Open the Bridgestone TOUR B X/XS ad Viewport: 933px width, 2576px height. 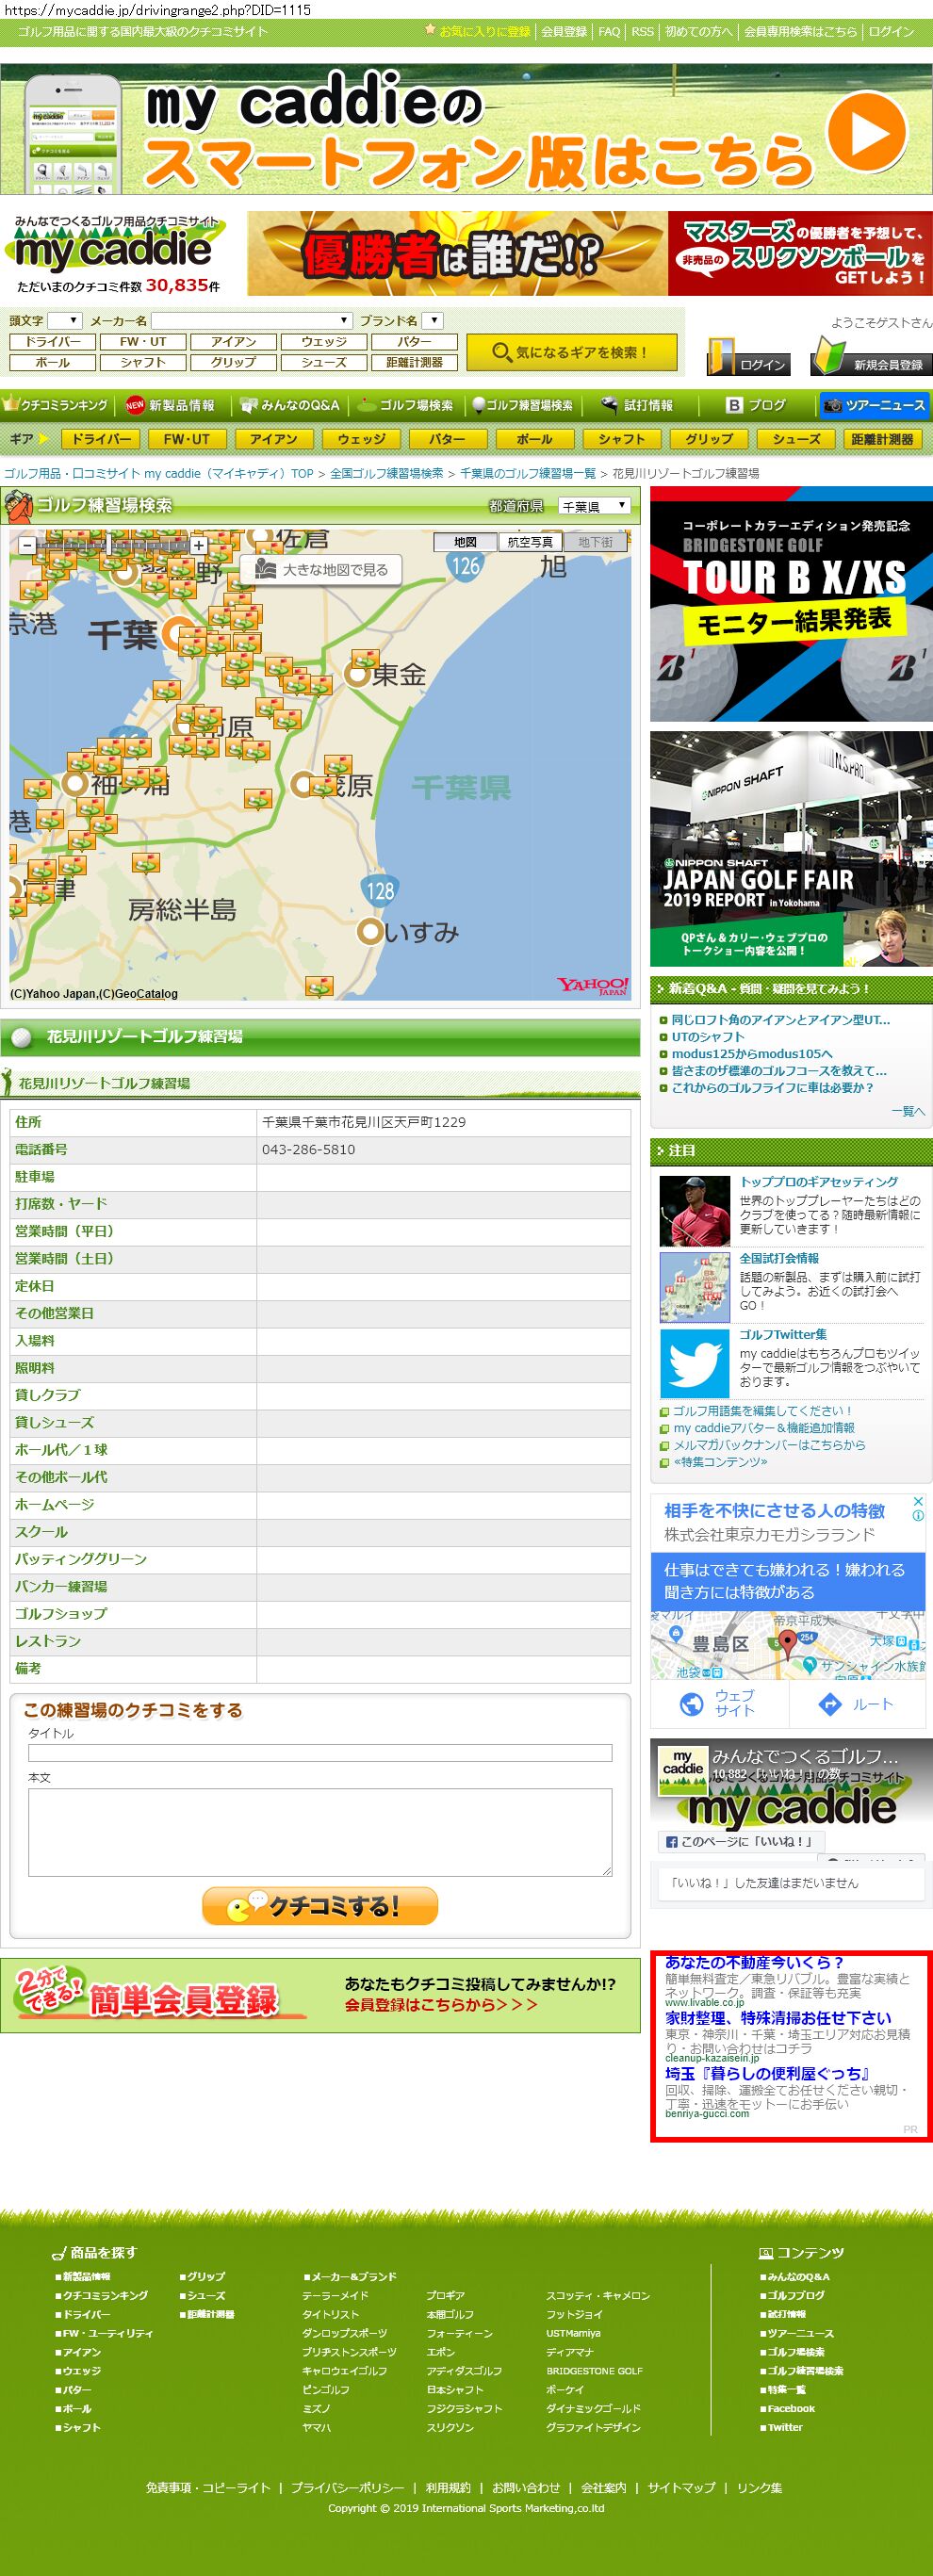(791, 604)
